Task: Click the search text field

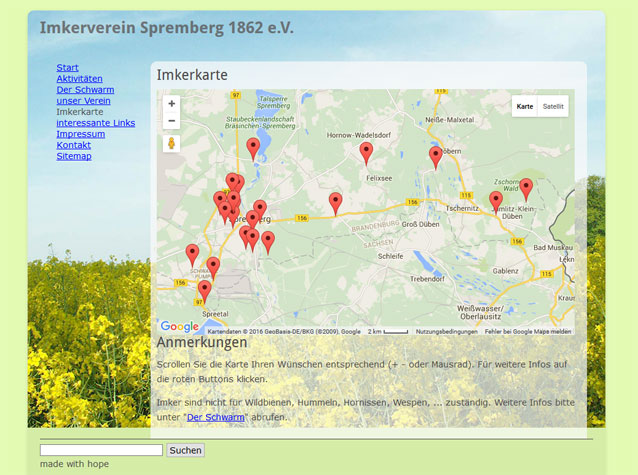Action: [x=101, y=451]
